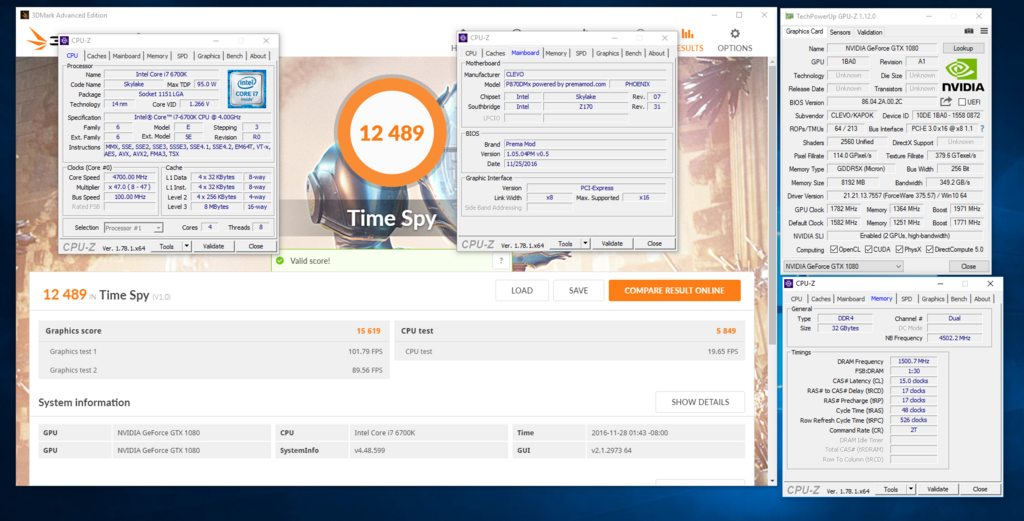Screen dimensions: 1024x521
Task: Toggle the UEFI checkbox in GPU-Z
Action: click(962, 103)
